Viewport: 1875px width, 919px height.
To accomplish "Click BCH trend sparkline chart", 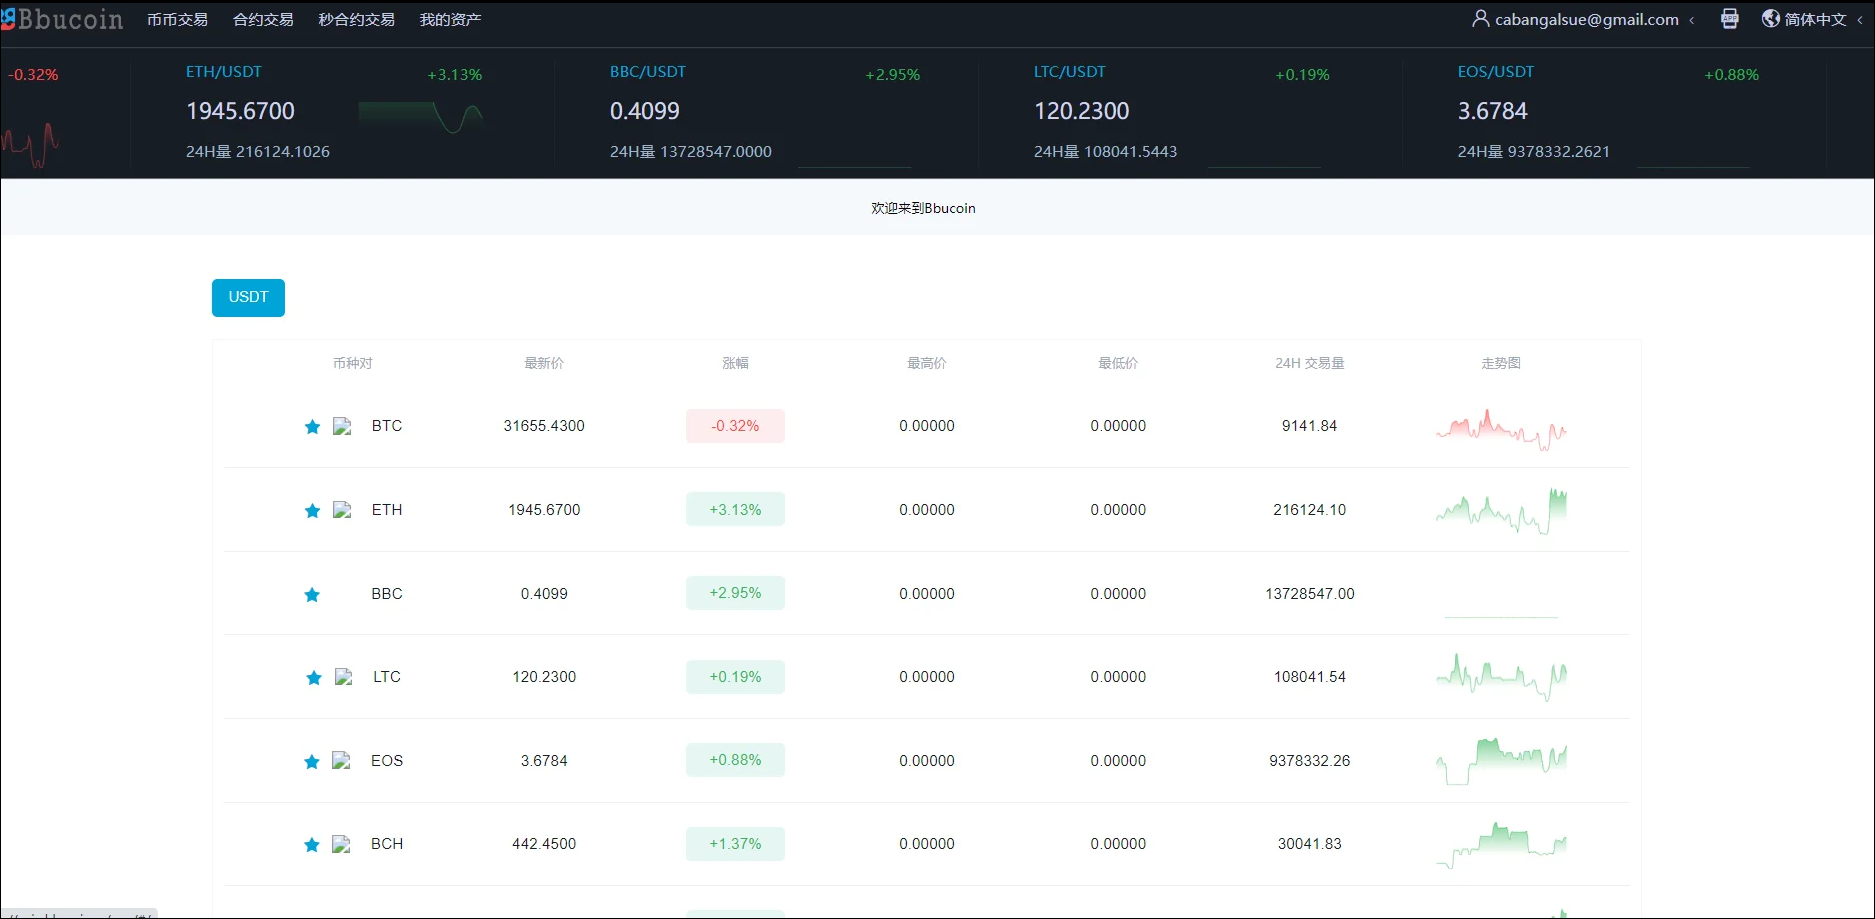I will (1501, 845).
